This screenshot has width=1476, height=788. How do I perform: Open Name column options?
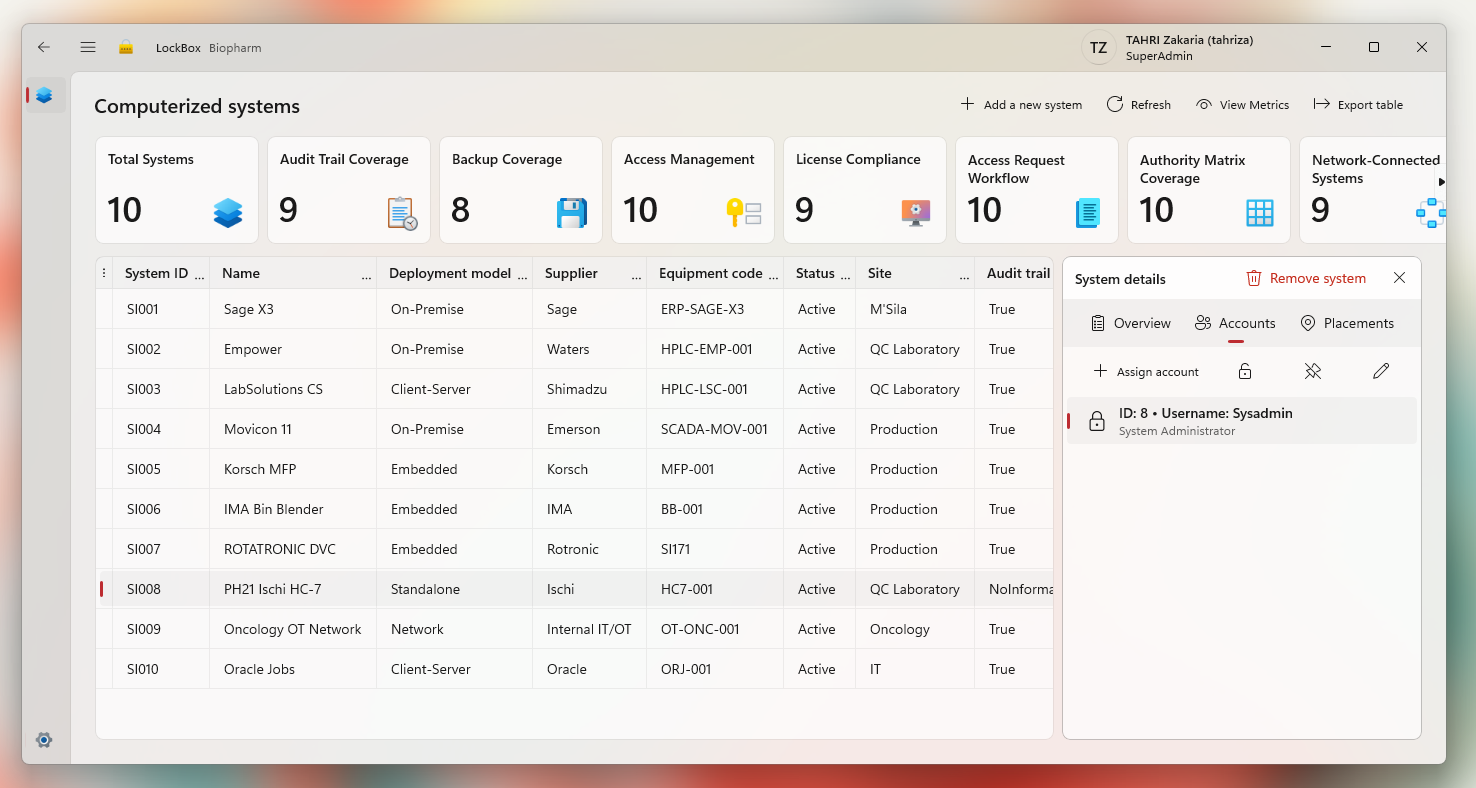tap(367, 274)
